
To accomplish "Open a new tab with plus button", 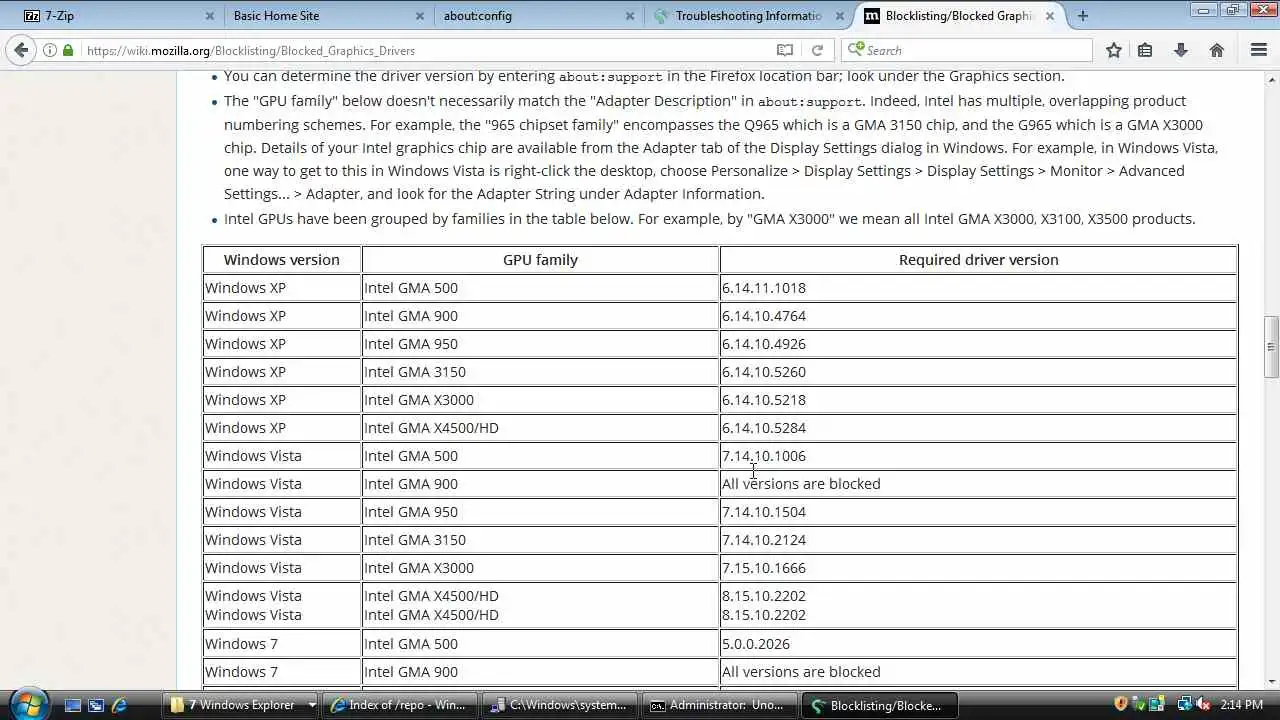I will pos(1083,16).
